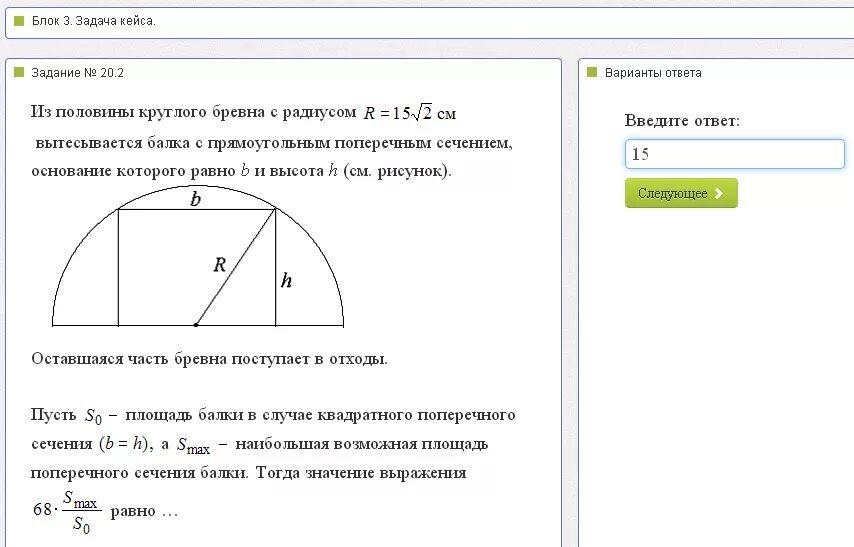Click the line 'вытесывается балка с прямоугольным поперечным сечением,'
The height and width of the screenshot is (547, 854).
tap(274, 143)
